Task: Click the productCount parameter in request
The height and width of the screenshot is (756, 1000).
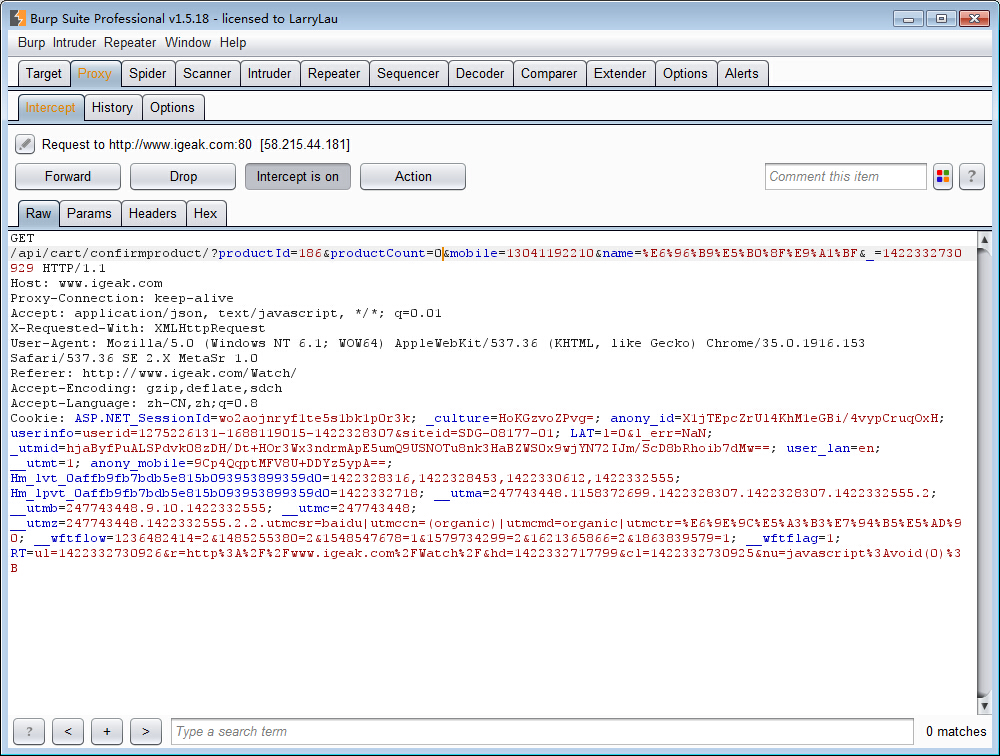Action: 377,253
